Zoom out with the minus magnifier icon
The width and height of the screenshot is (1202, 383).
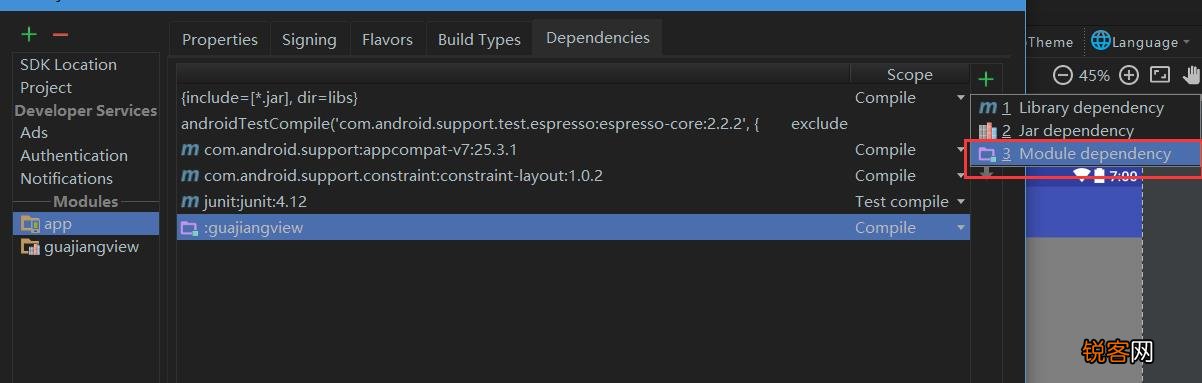[x=1063, y=75]
